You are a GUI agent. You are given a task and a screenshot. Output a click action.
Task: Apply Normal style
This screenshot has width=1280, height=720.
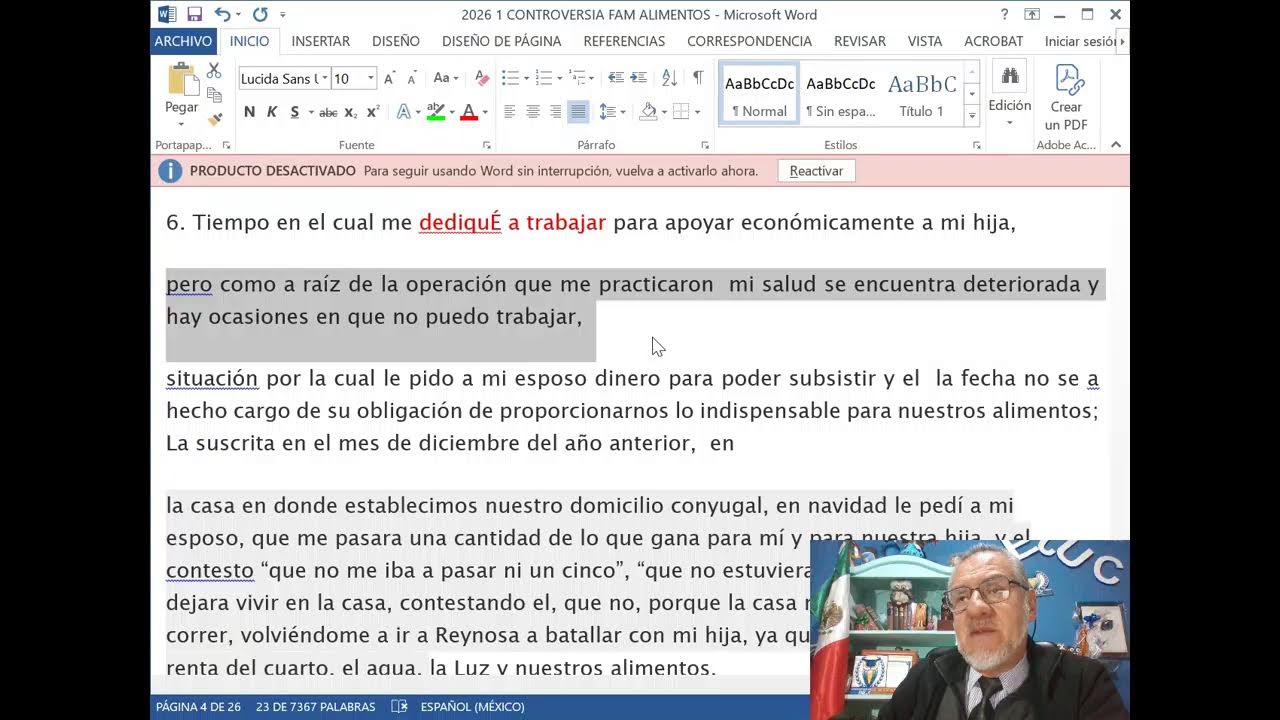[760, 94]
